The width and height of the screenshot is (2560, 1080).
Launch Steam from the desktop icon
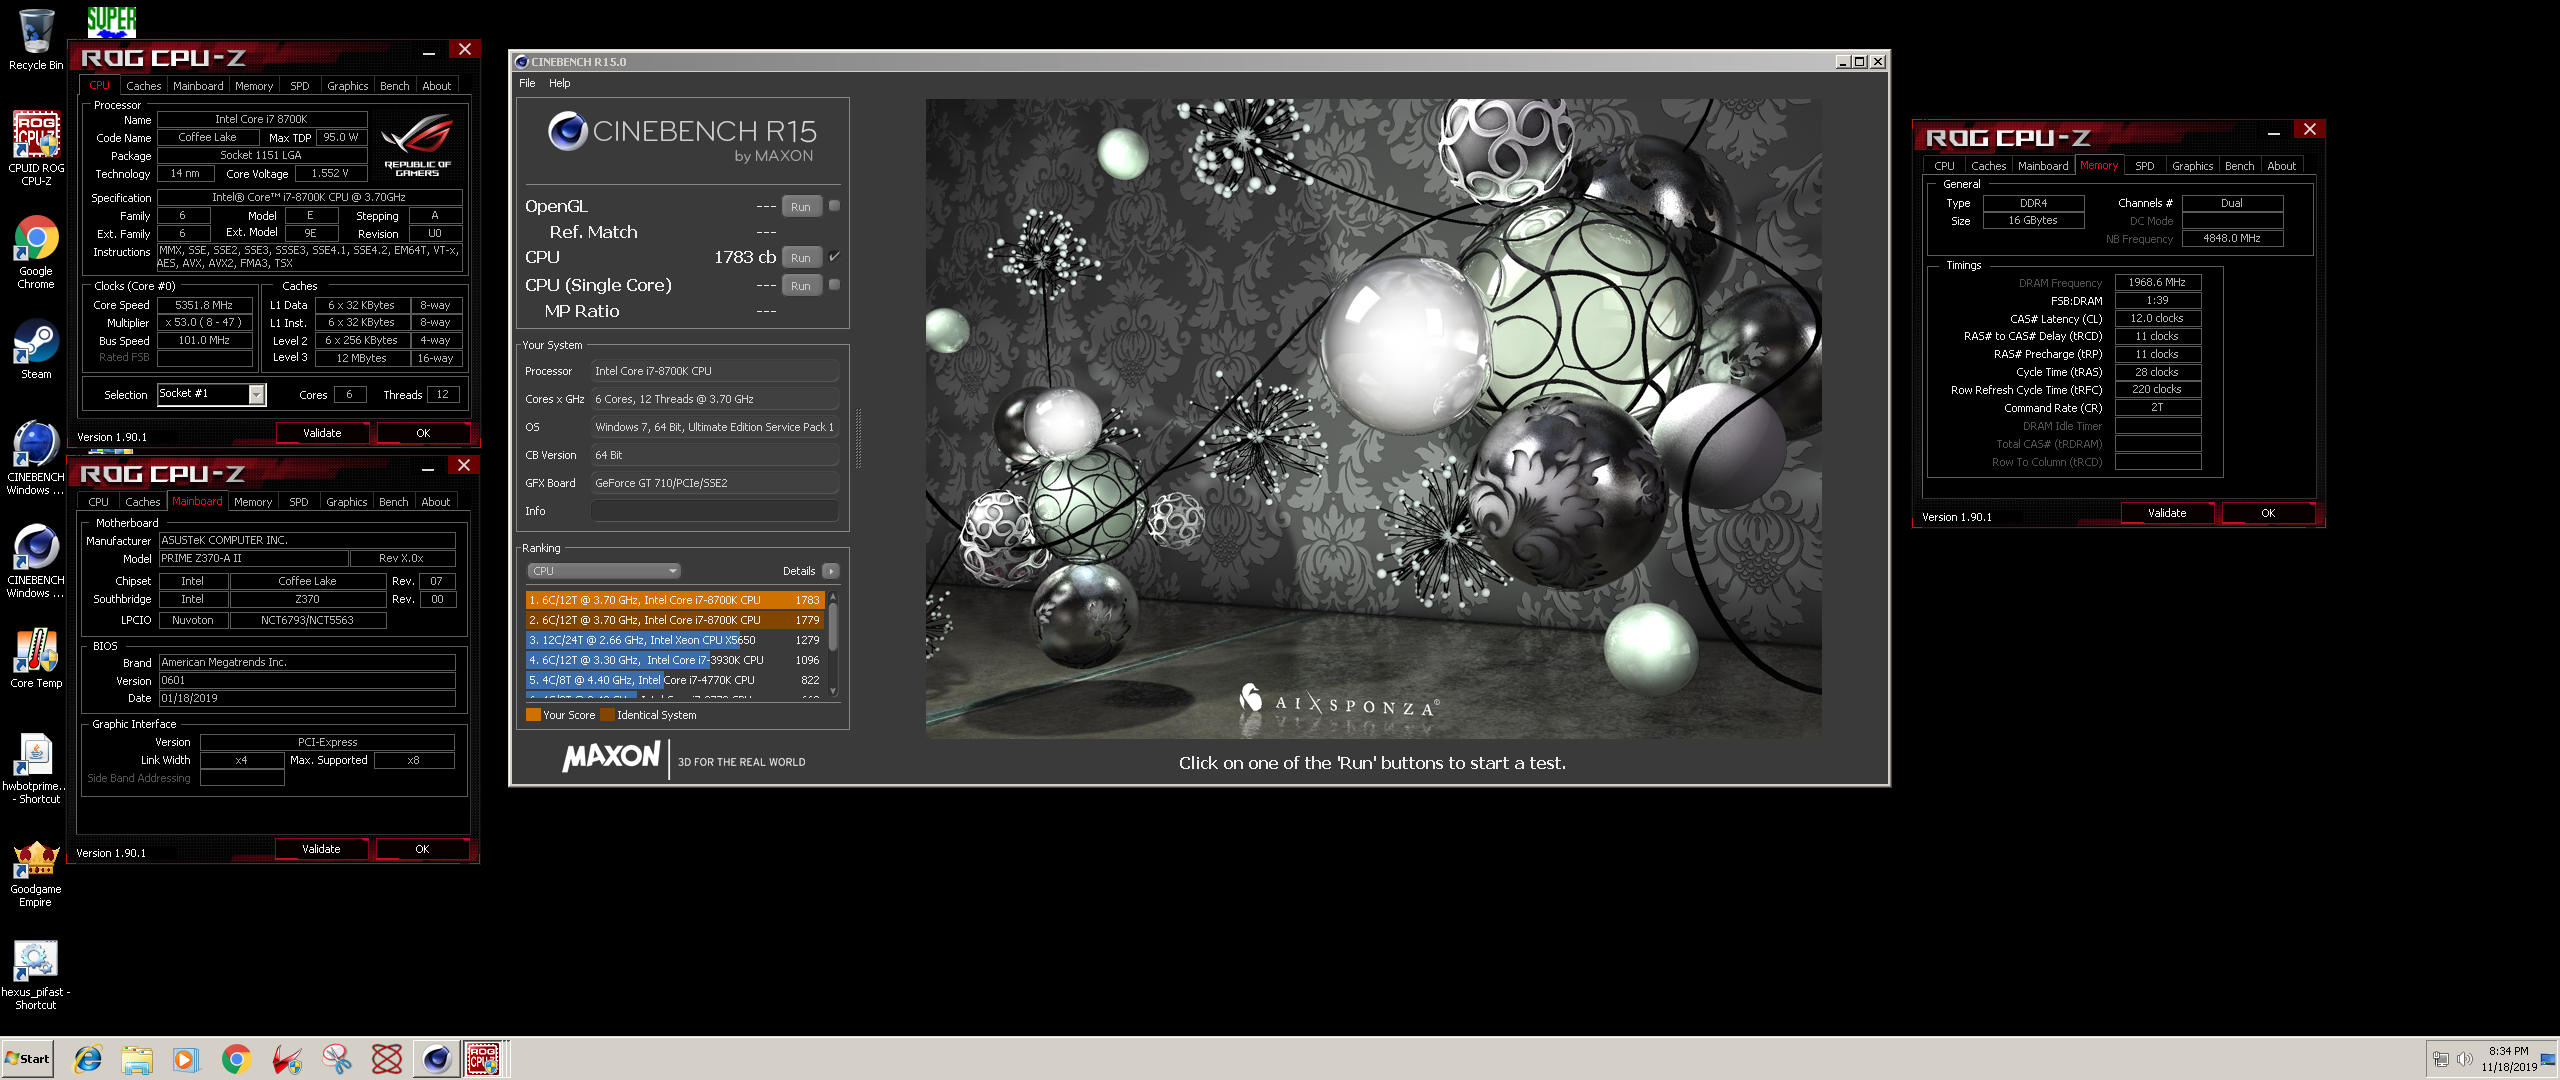coord(36,349)
